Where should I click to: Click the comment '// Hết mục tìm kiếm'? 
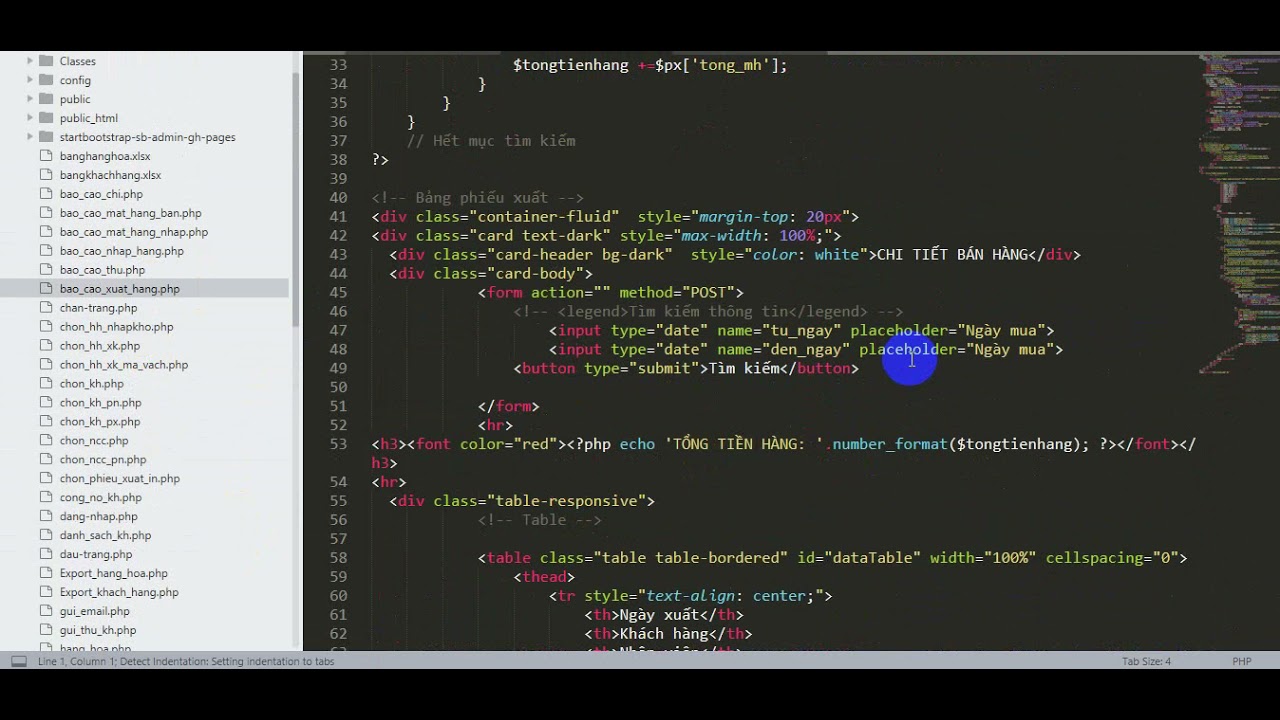coord(491,141)
